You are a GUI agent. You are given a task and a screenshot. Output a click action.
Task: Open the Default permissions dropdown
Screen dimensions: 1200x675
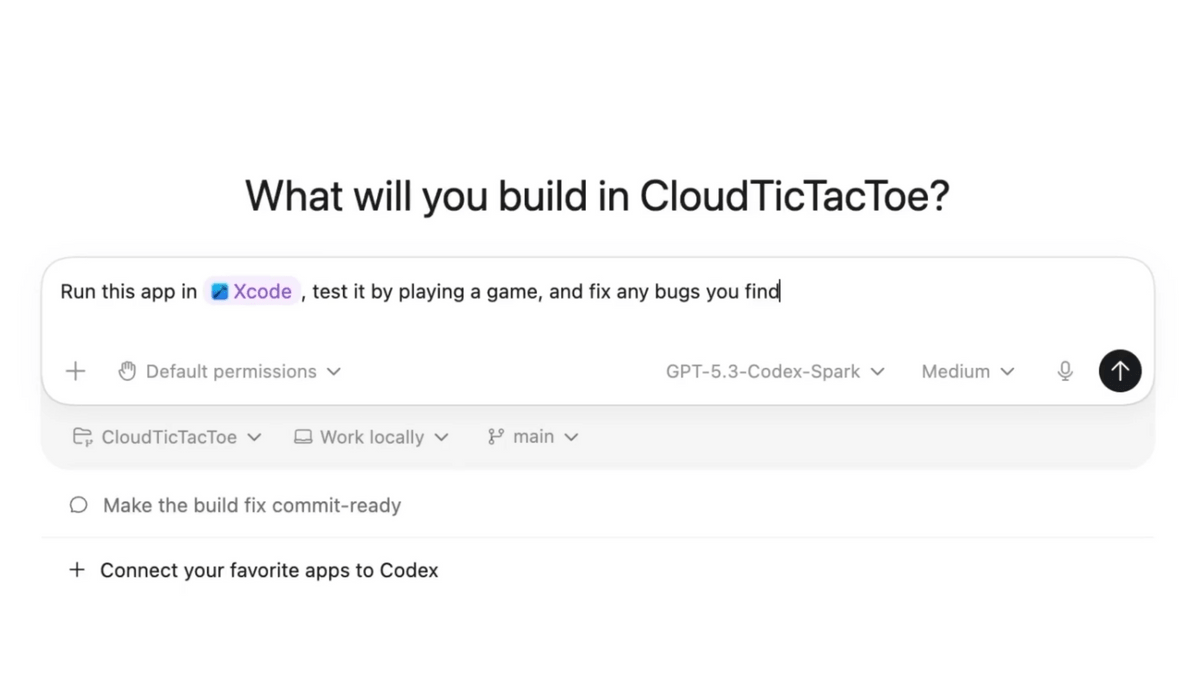tap(231, 371)
